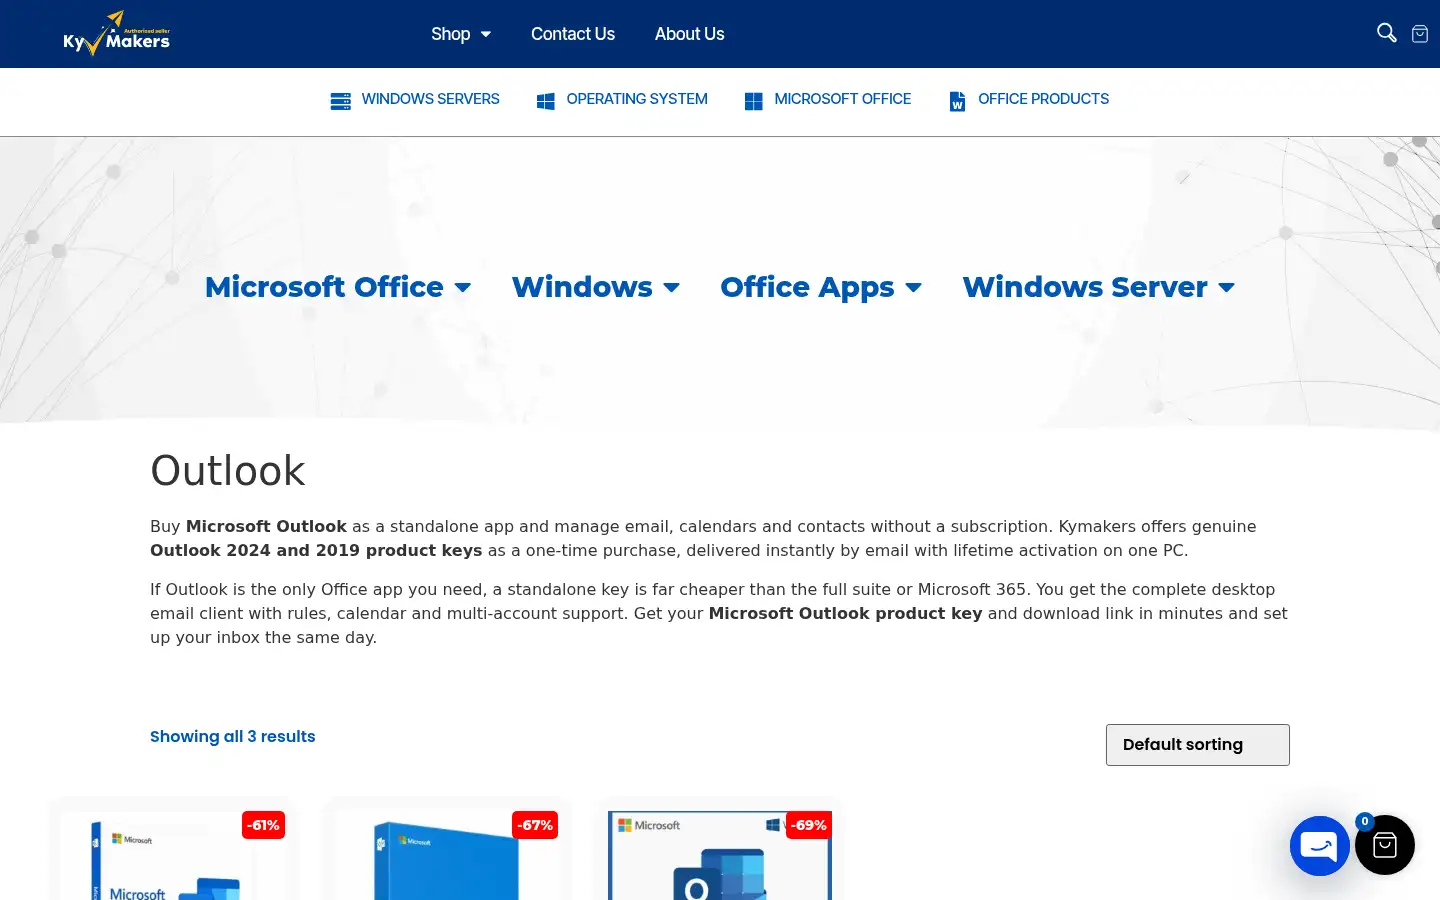Screen dimensions: 1440x900
Task: Open the product with -69% badge
Action: 720,855
